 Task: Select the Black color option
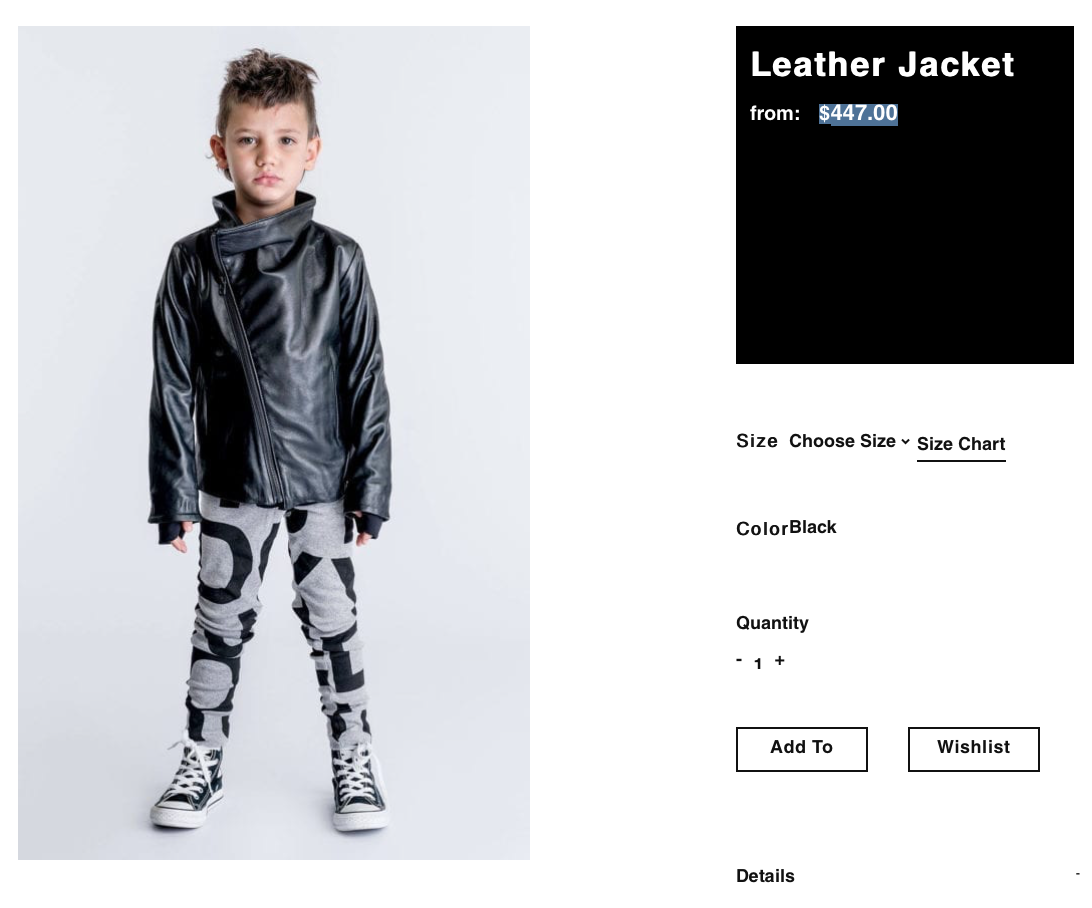[812, 527]
